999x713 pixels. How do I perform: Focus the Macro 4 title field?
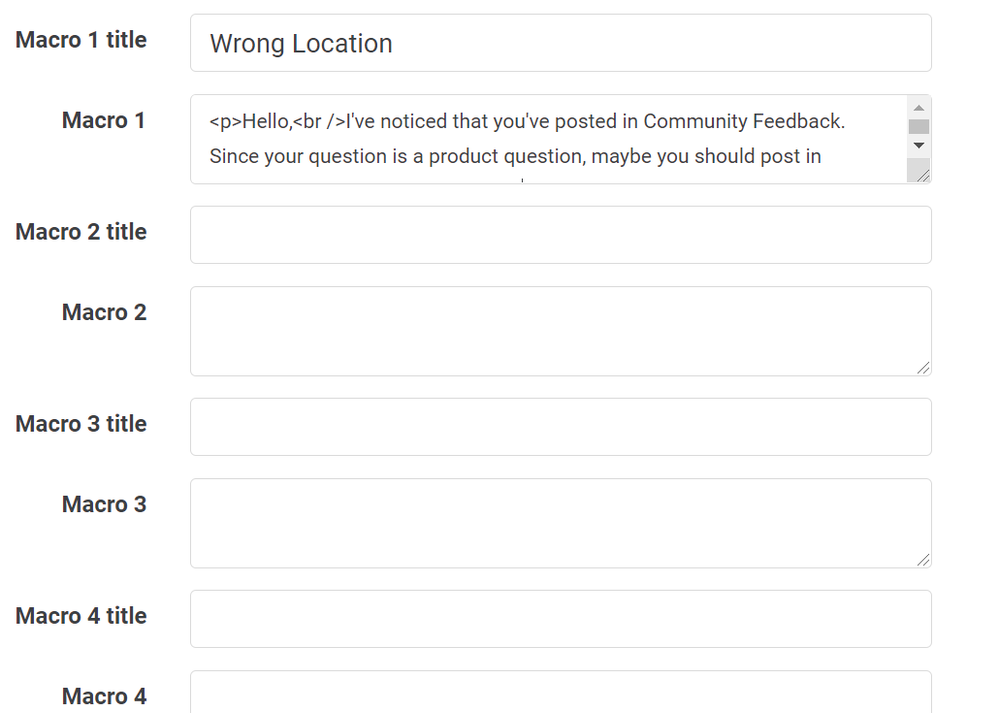[x=561, y=619]
